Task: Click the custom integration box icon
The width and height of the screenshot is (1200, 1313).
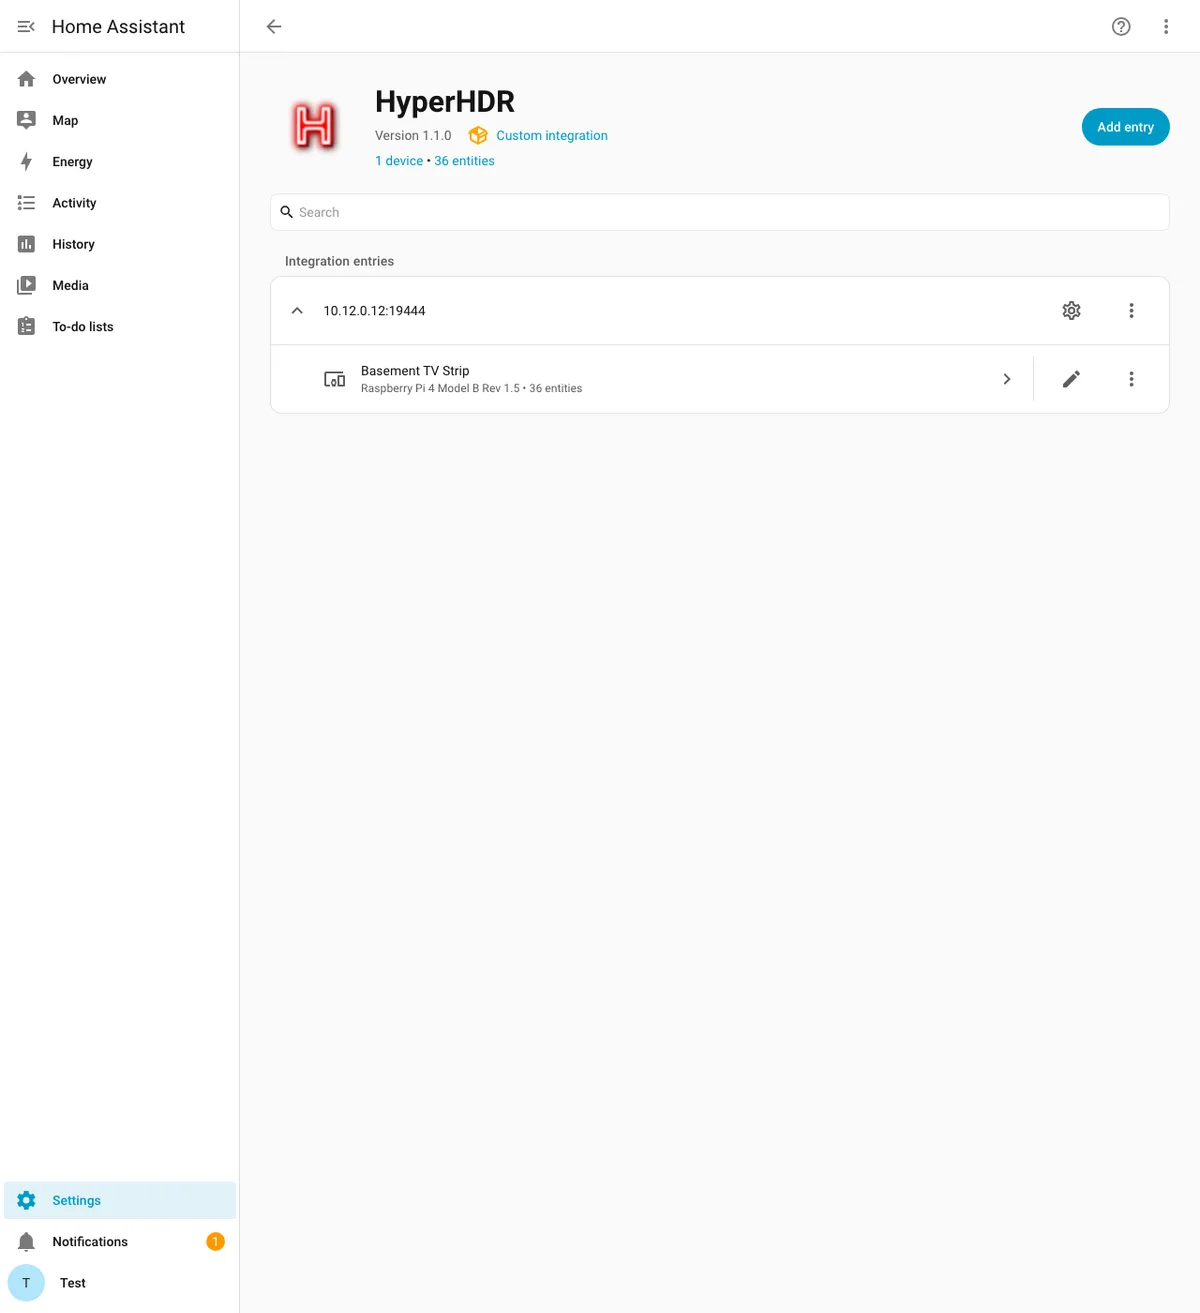Action: point(478,135)
